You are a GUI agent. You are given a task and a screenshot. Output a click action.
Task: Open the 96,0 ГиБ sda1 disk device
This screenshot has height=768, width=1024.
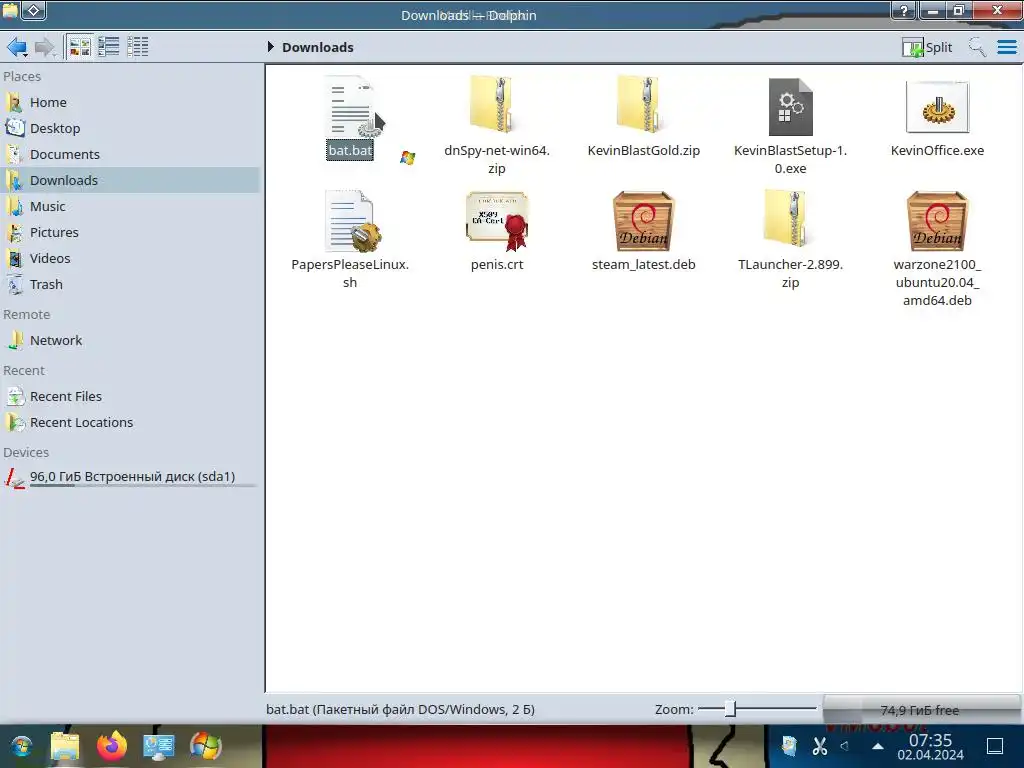pyautogui.click(x=131, y=477)
